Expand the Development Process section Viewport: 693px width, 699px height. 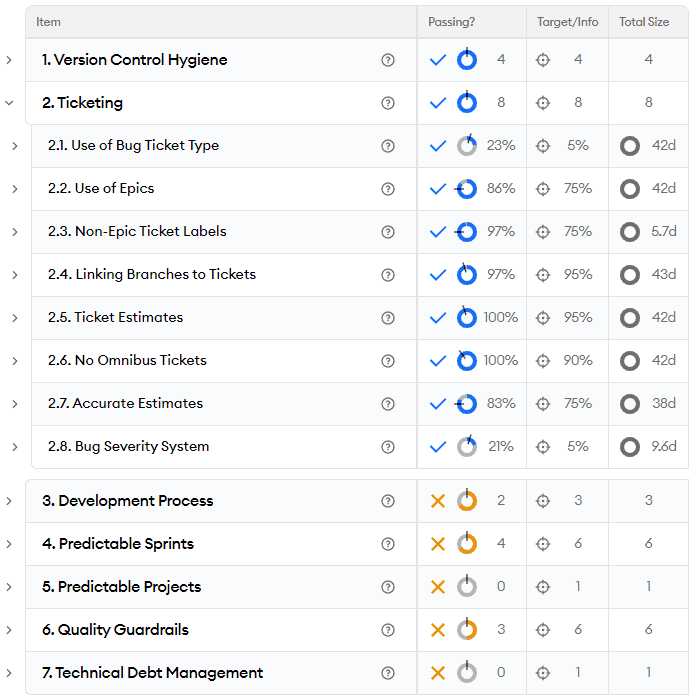point(9,501)
